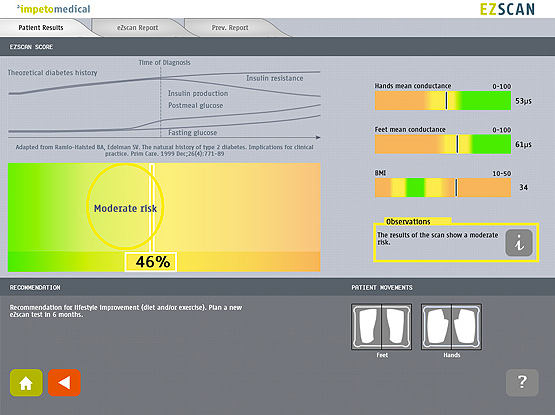Click the Time of Diagnosis marker line

tap(161, 100)
